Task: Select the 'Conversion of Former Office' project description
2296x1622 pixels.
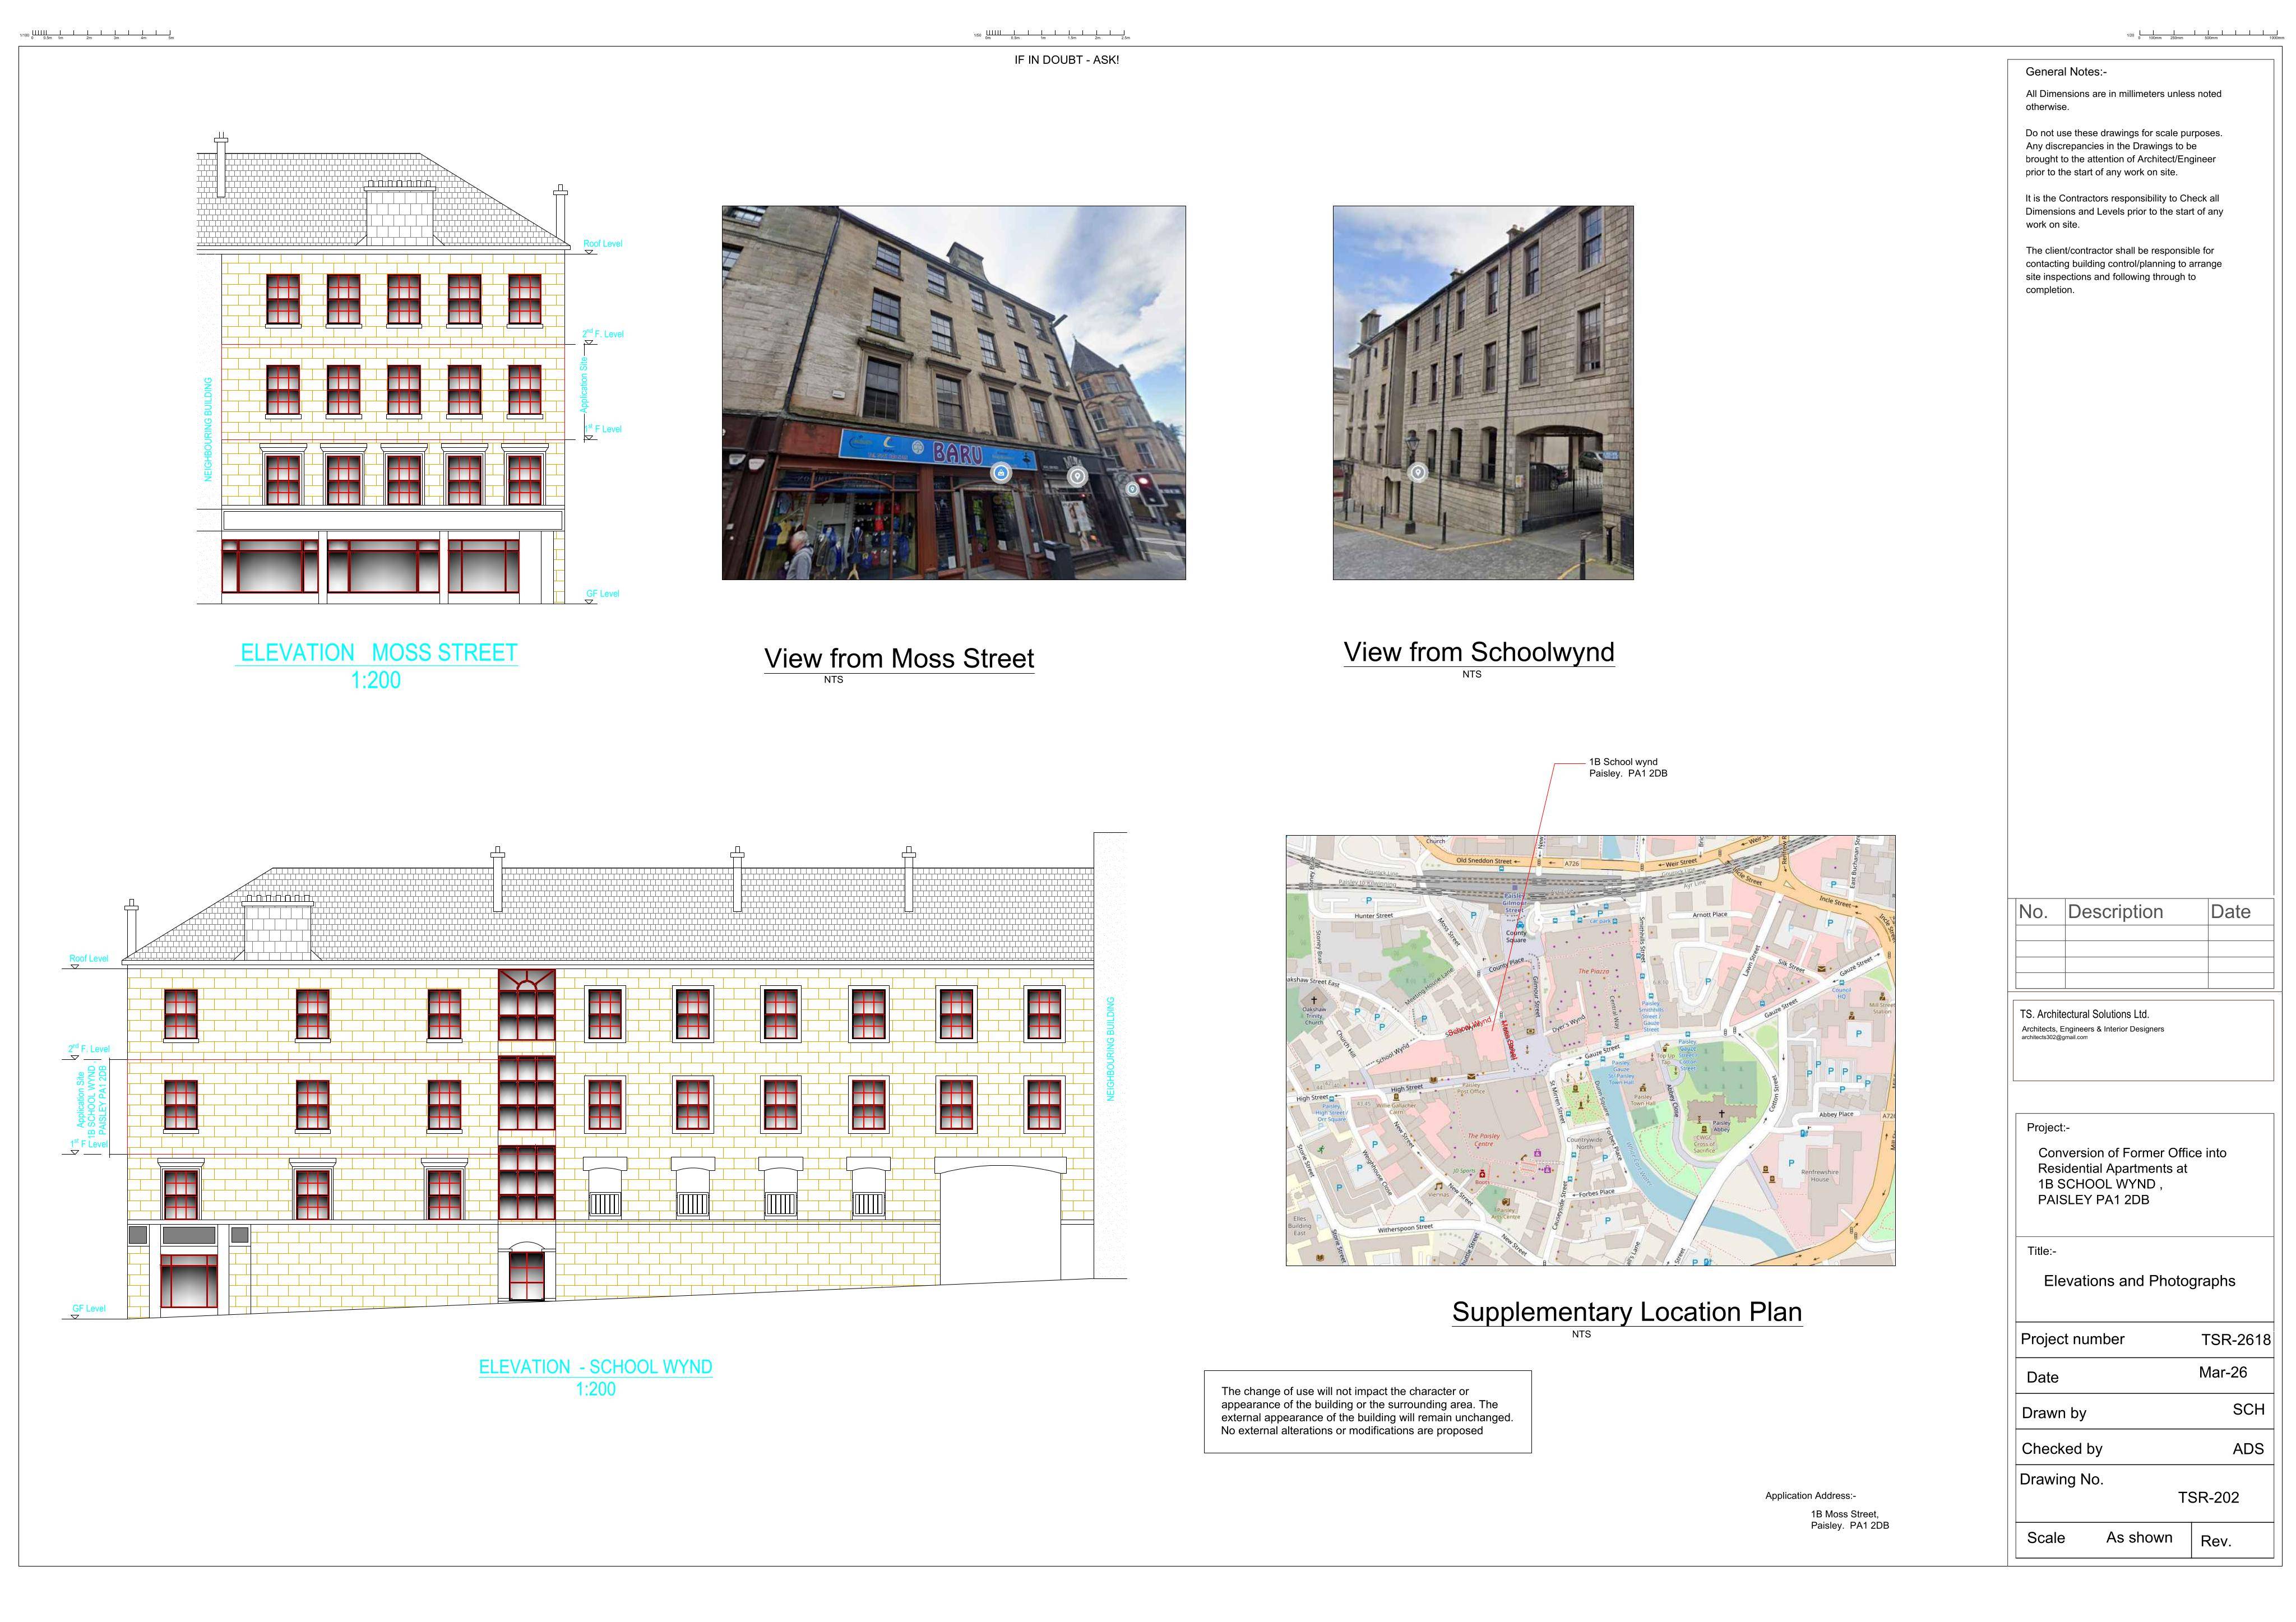Action: (2132, 1176)
